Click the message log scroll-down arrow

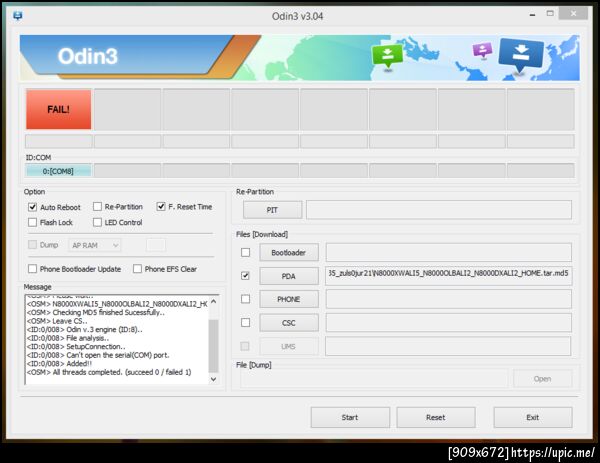pyautogui.click(x=214, y=379)
